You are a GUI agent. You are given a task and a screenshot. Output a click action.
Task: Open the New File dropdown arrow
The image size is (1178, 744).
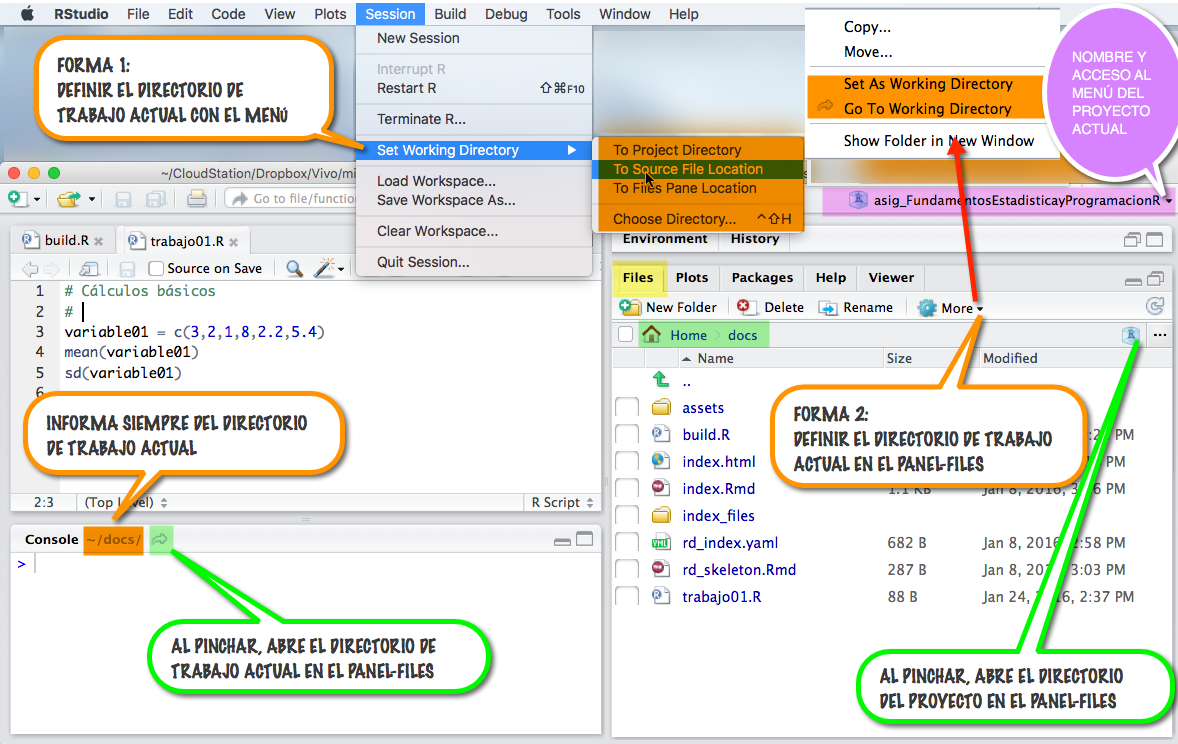(x=37, y=200)
